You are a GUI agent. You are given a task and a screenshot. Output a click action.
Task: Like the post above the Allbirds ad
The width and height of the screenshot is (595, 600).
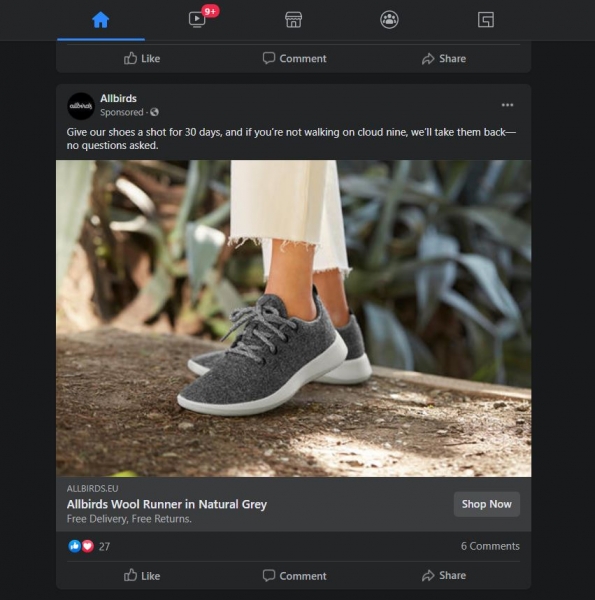pyautogui.click(x=142, y=59)
